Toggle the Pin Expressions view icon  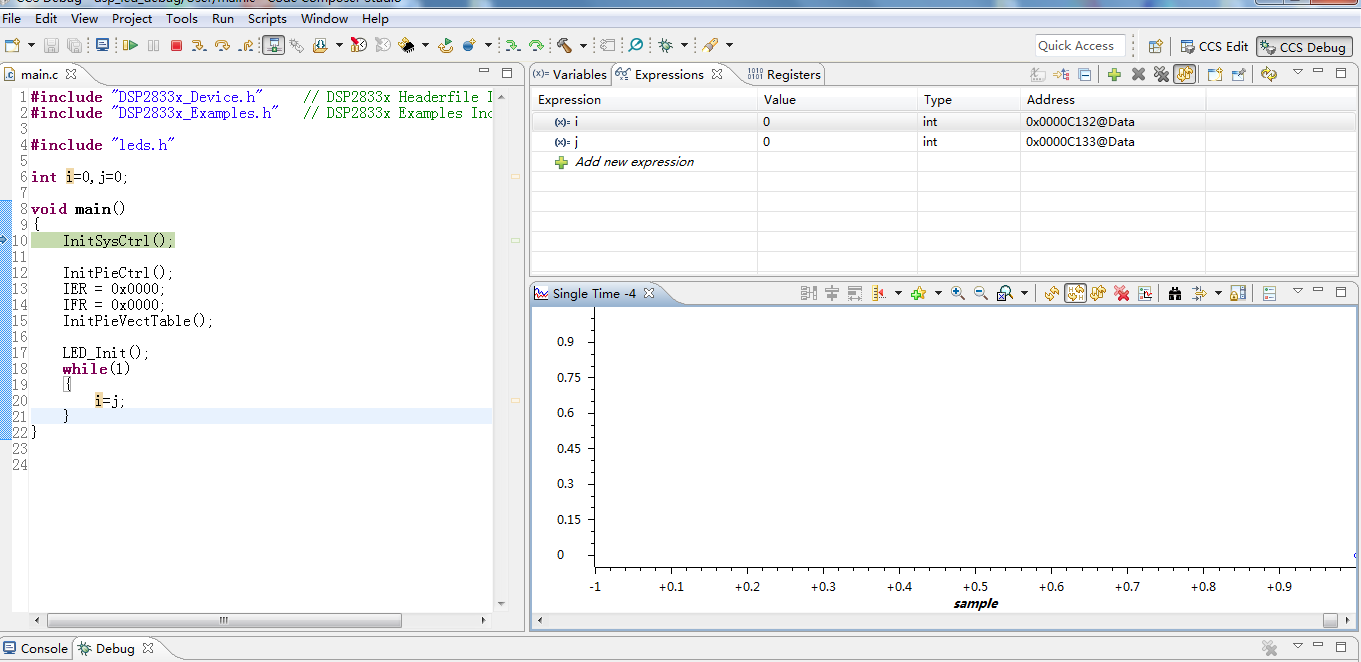coord(1239,74)
